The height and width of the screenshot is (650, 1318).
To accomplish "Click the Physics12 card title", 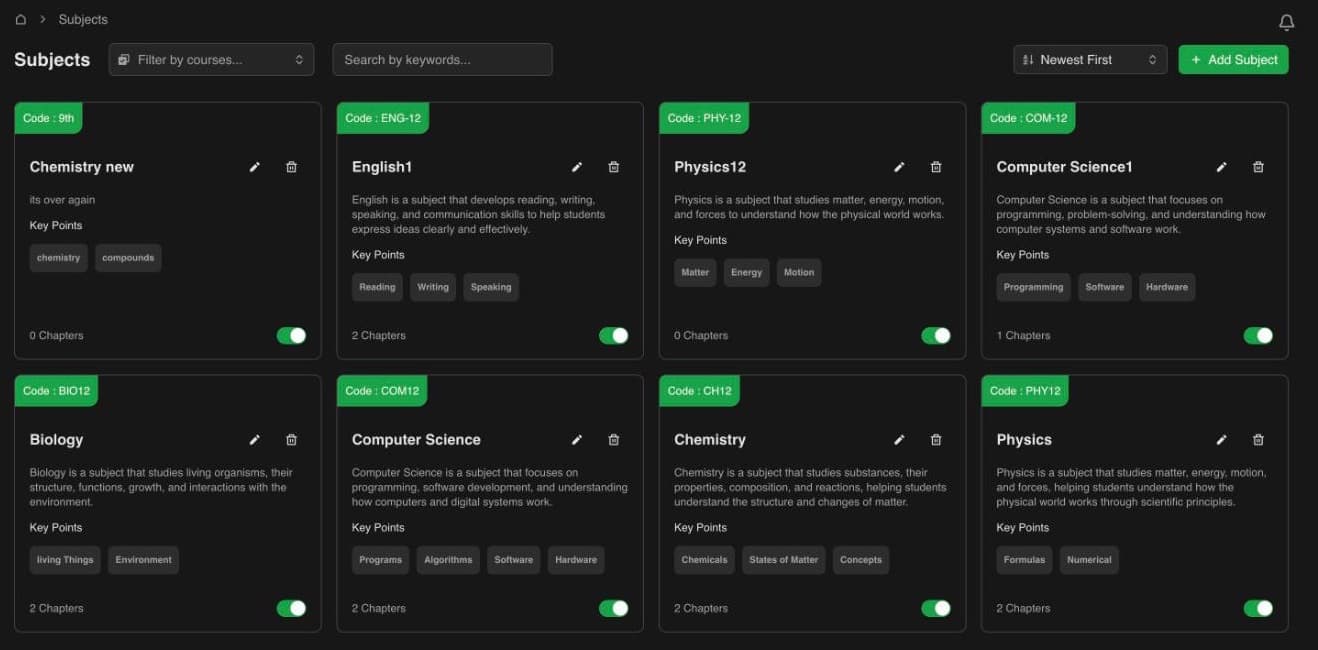I will click(710, 167).
